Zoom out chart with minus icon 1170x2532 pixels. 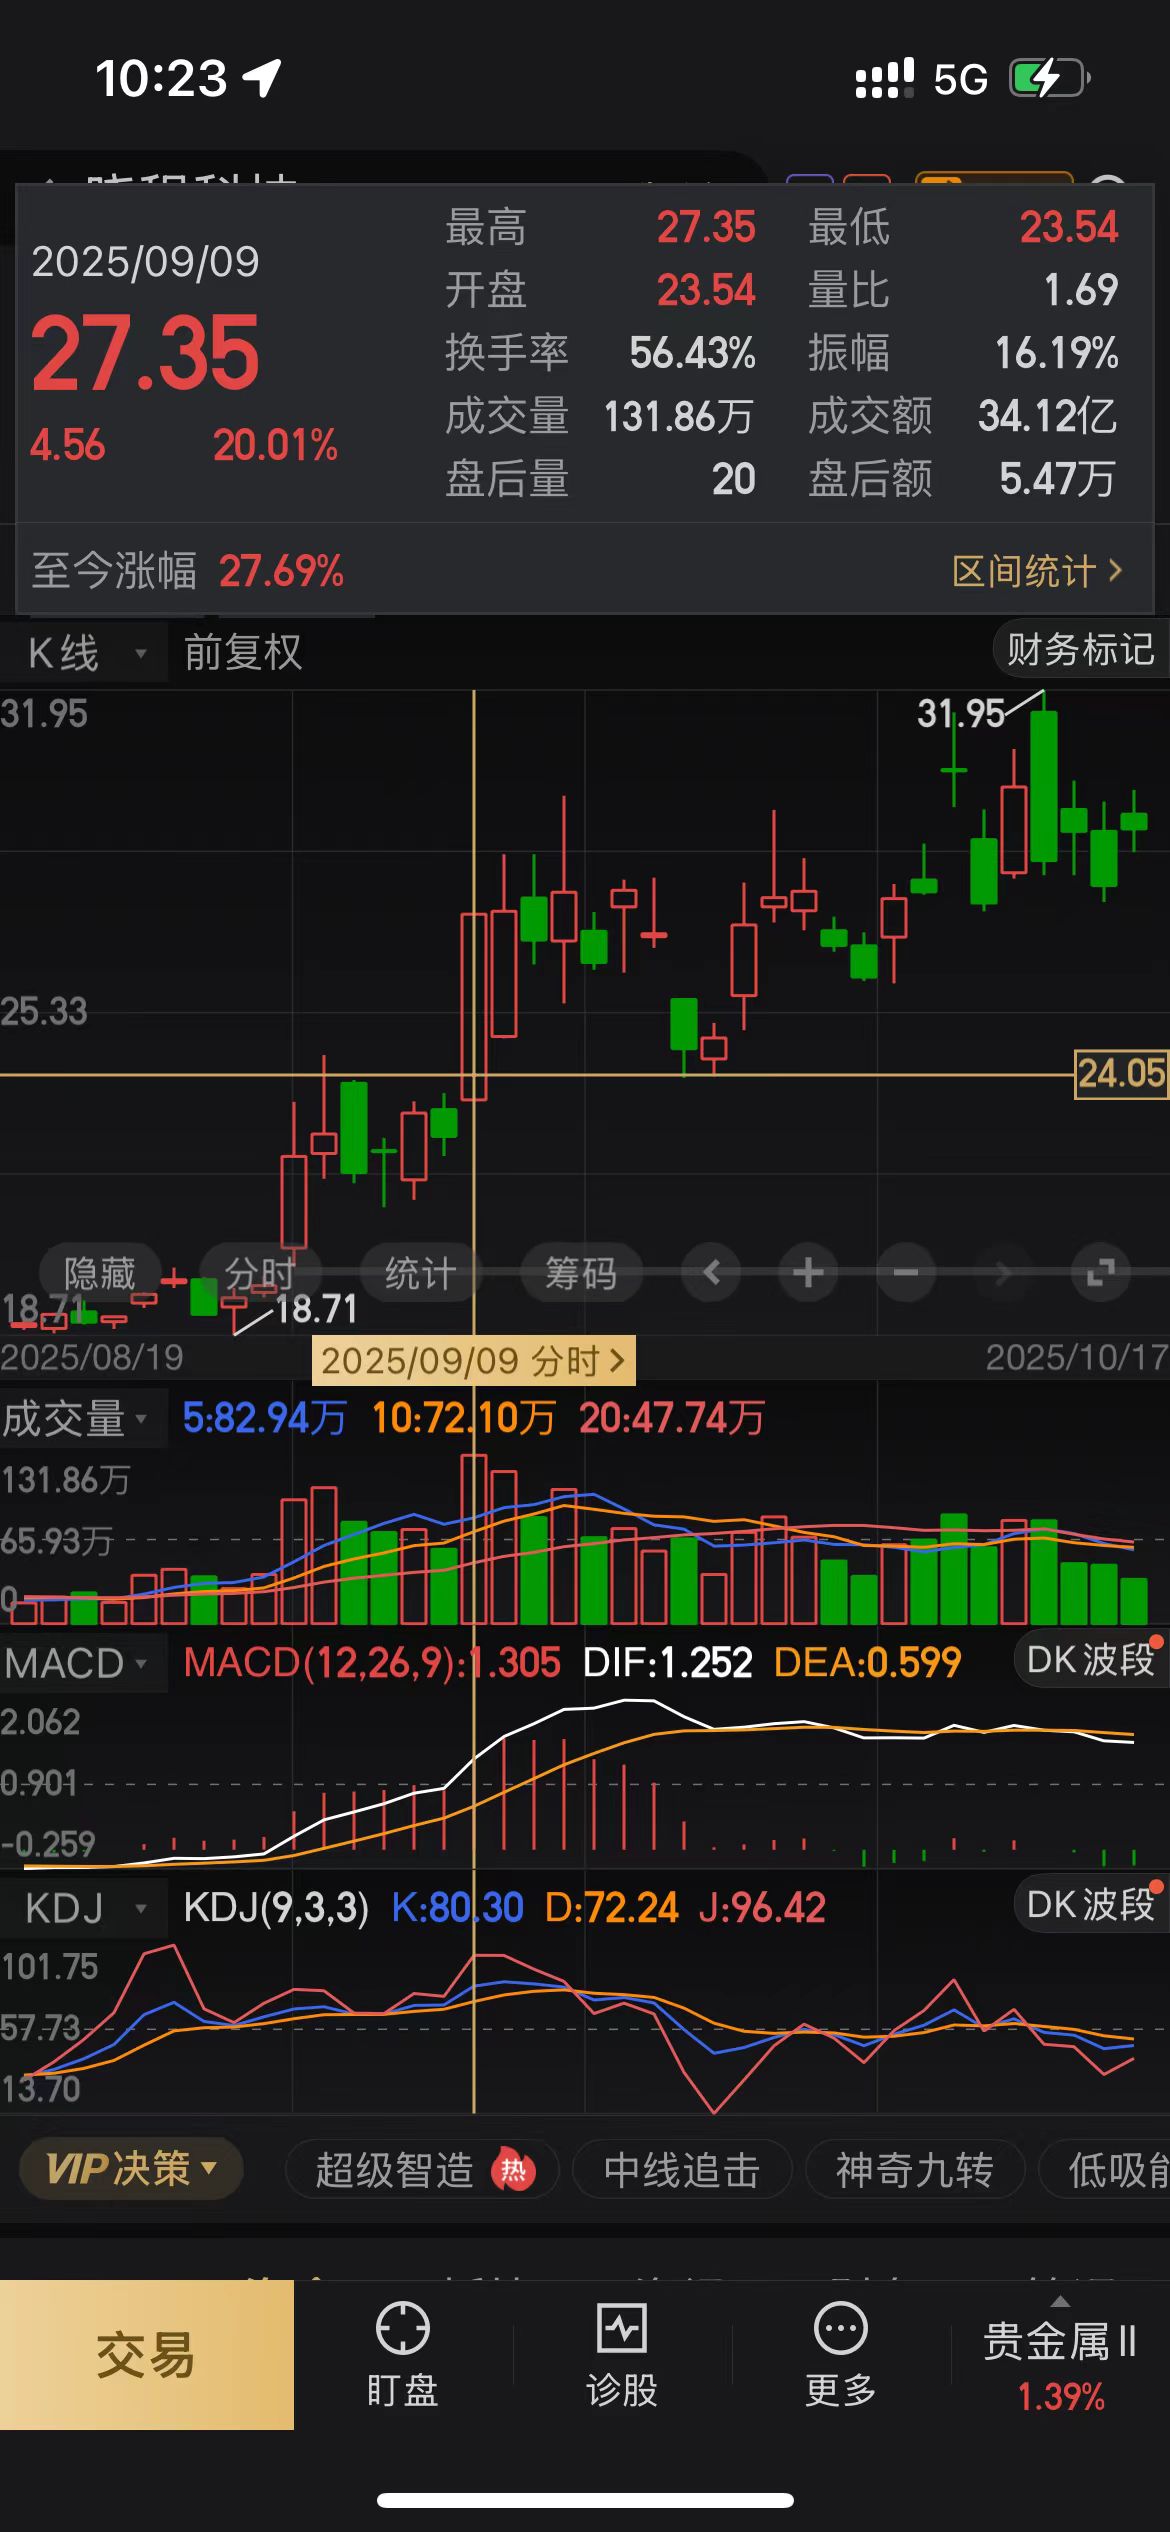point(906,1272)
